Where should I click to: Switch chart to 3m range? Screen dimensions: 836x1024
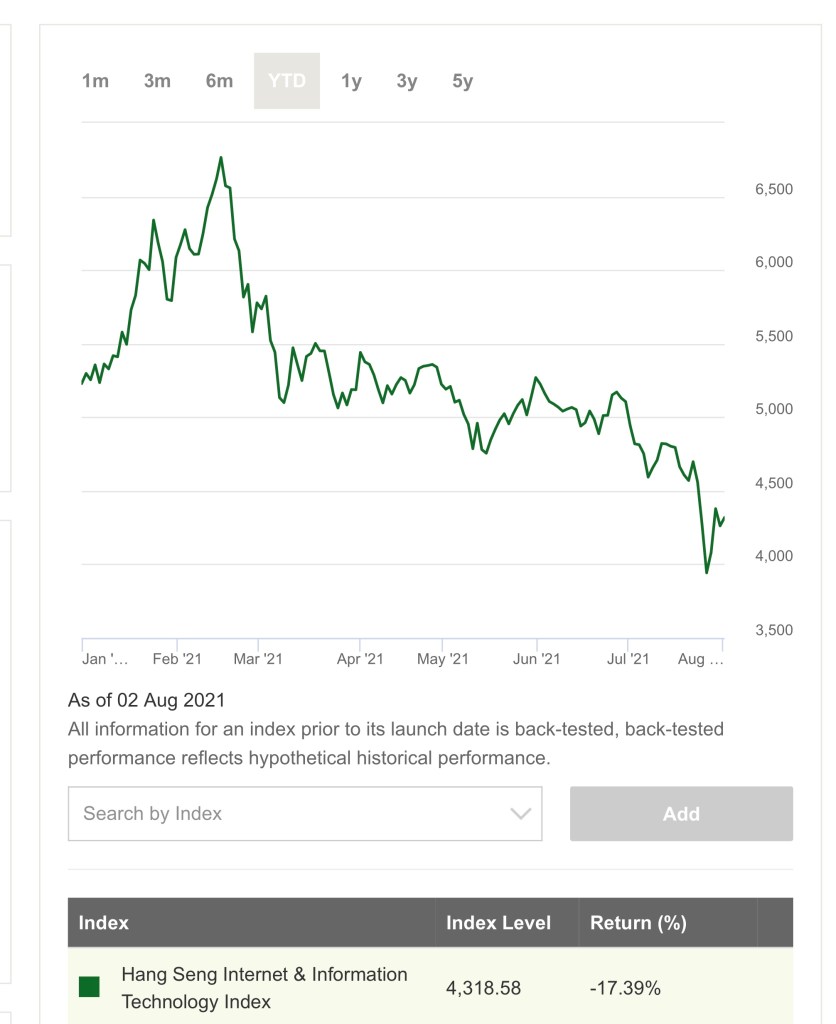pos(157,82)
